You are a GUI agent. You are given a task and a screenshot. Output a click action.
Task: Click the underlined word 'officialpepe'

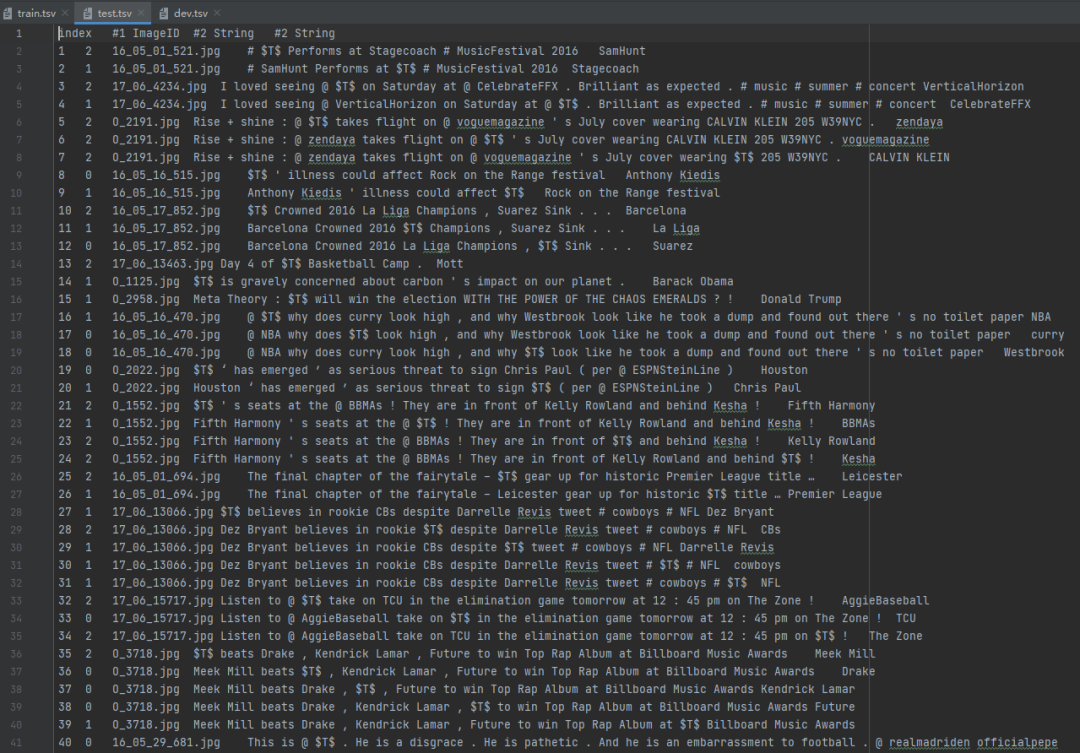point(1017,743)
